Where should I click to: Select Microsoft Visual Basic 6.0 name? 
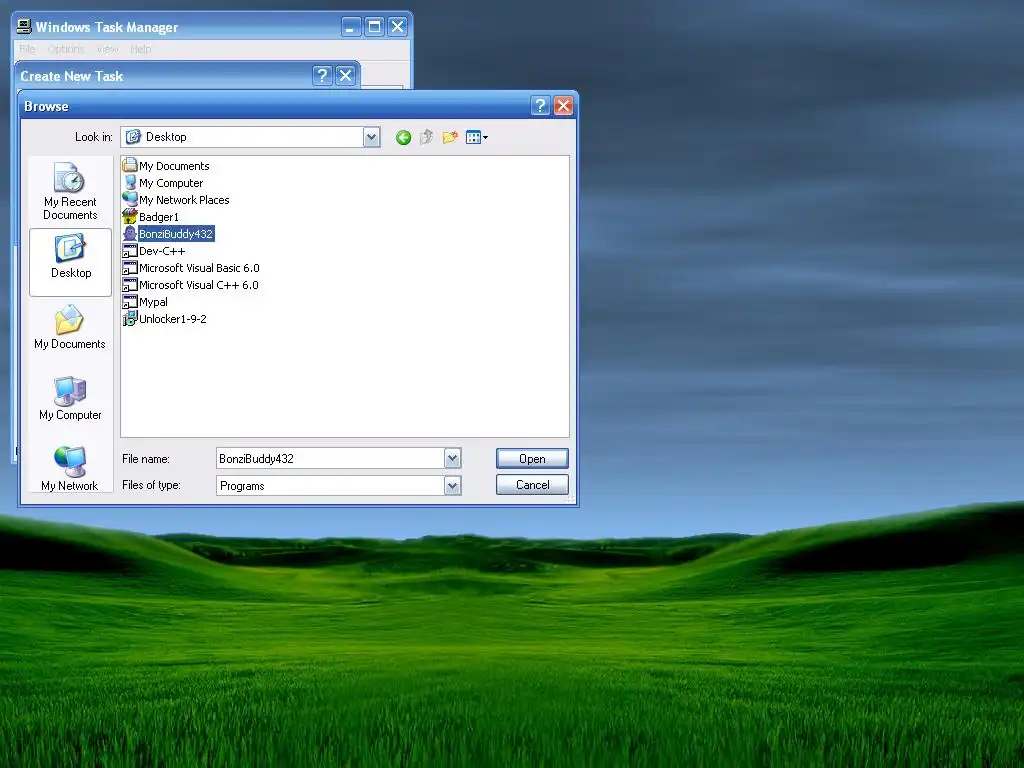pyautogui.click(x=199, y=268)
